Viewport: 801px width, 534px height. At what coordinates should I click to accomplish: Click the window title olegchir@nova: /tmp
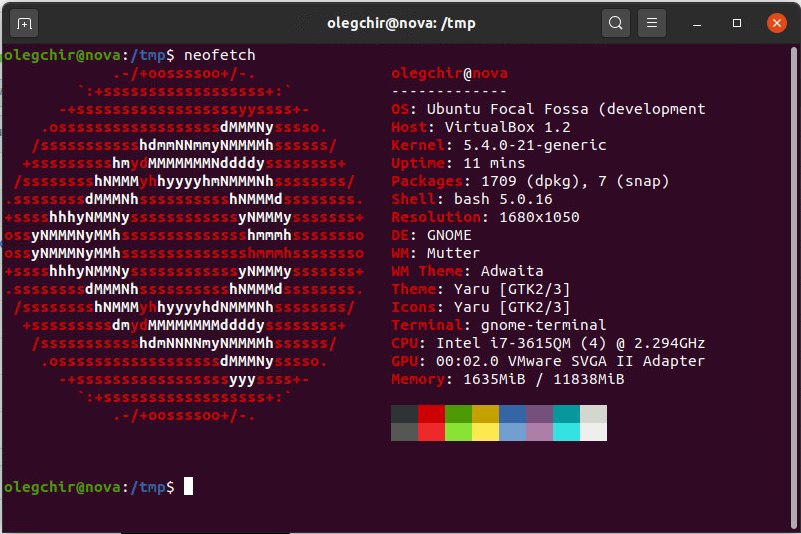click(401, 23)
